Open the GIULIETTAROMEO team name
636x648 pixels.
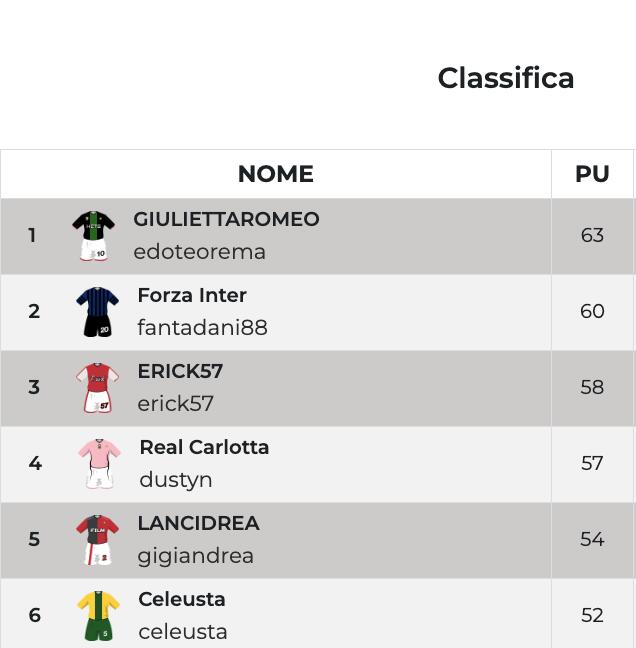coord(226,220)
